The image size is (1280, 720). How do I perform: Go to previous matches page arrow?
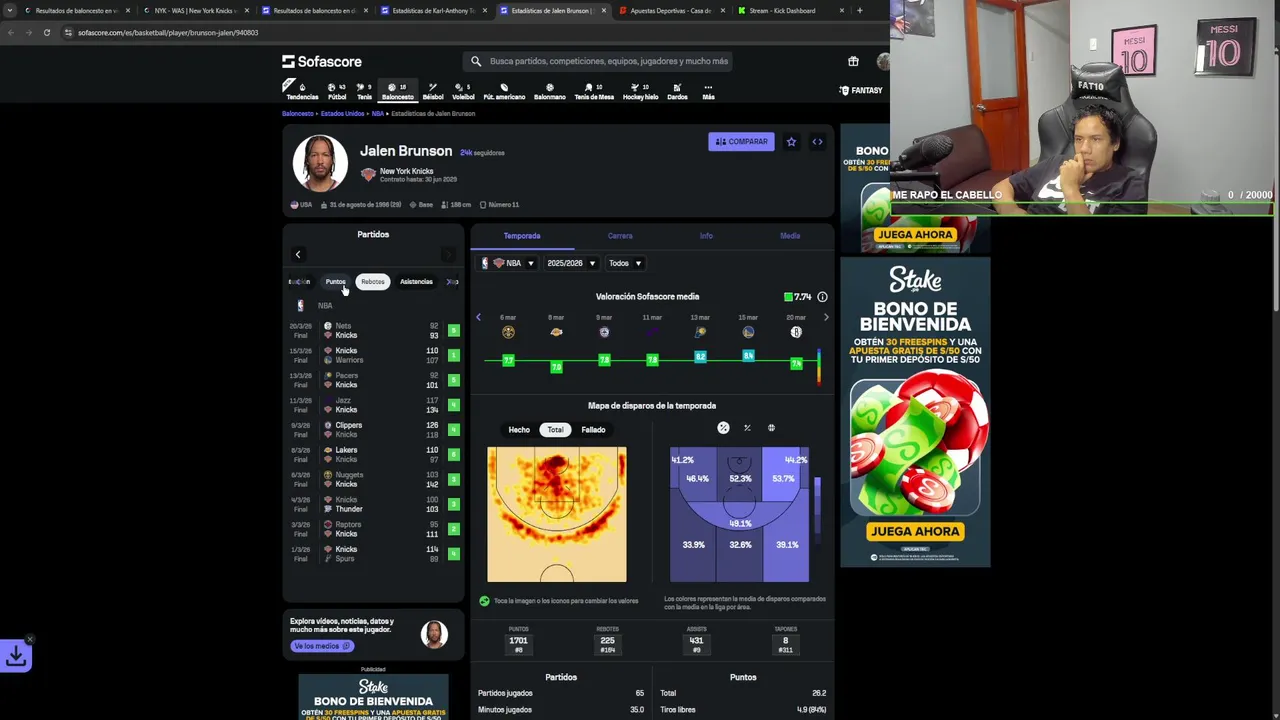[298, 254]
